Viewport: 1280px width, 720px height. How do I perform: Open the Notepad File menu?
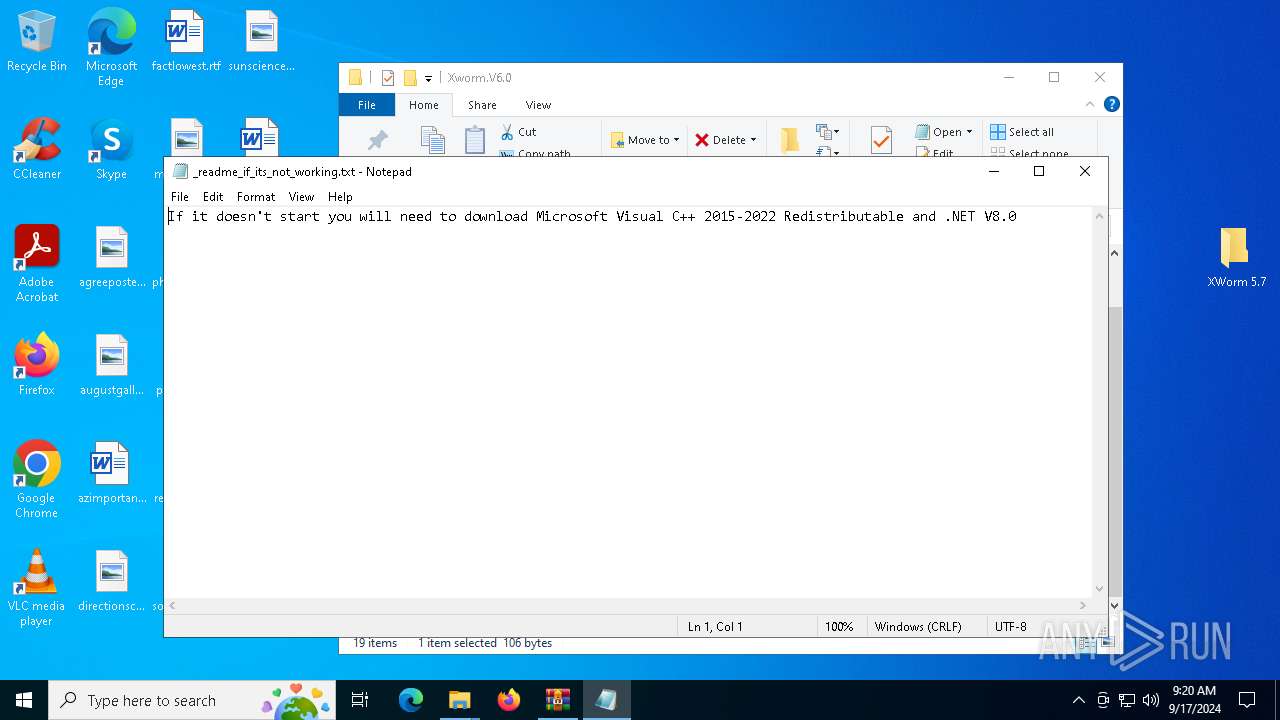pos(180,197)
